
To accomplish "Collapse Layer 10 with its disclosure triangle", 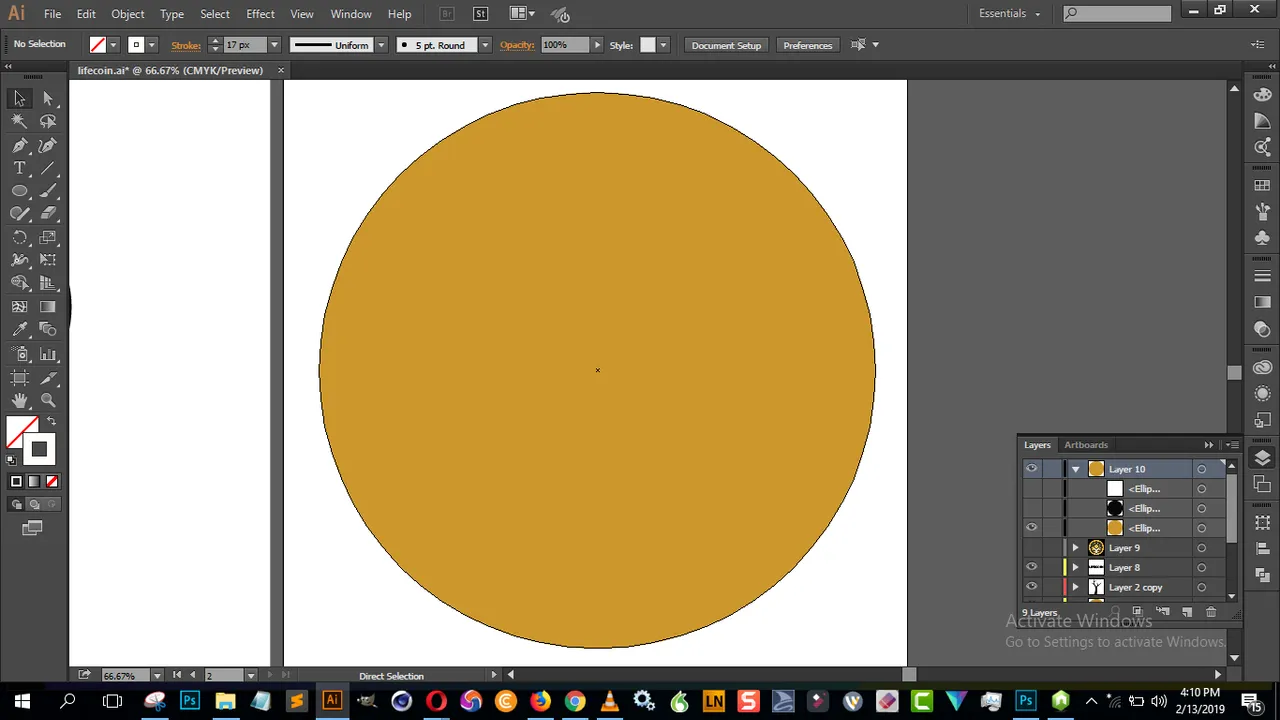I will [1076, 469].
